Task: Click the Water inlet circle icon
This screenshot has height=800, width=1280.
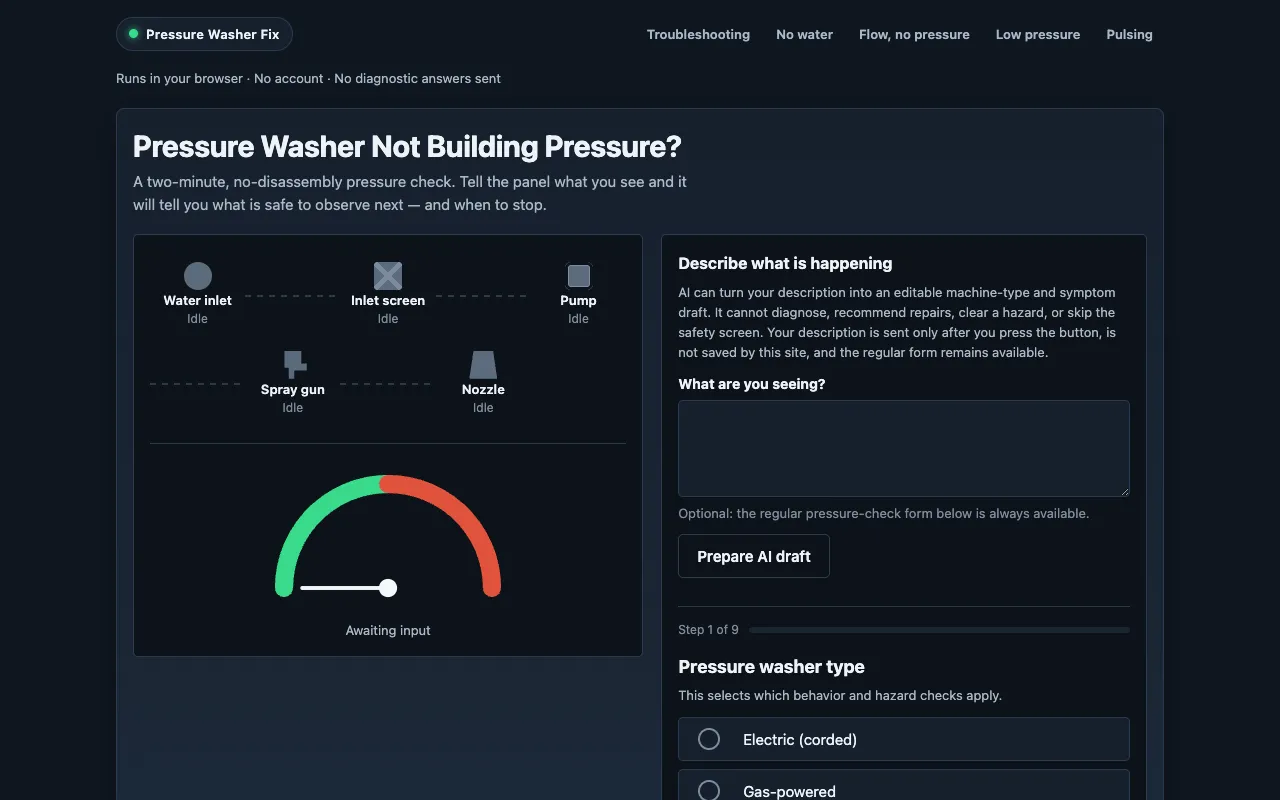Action: point(198,276)
